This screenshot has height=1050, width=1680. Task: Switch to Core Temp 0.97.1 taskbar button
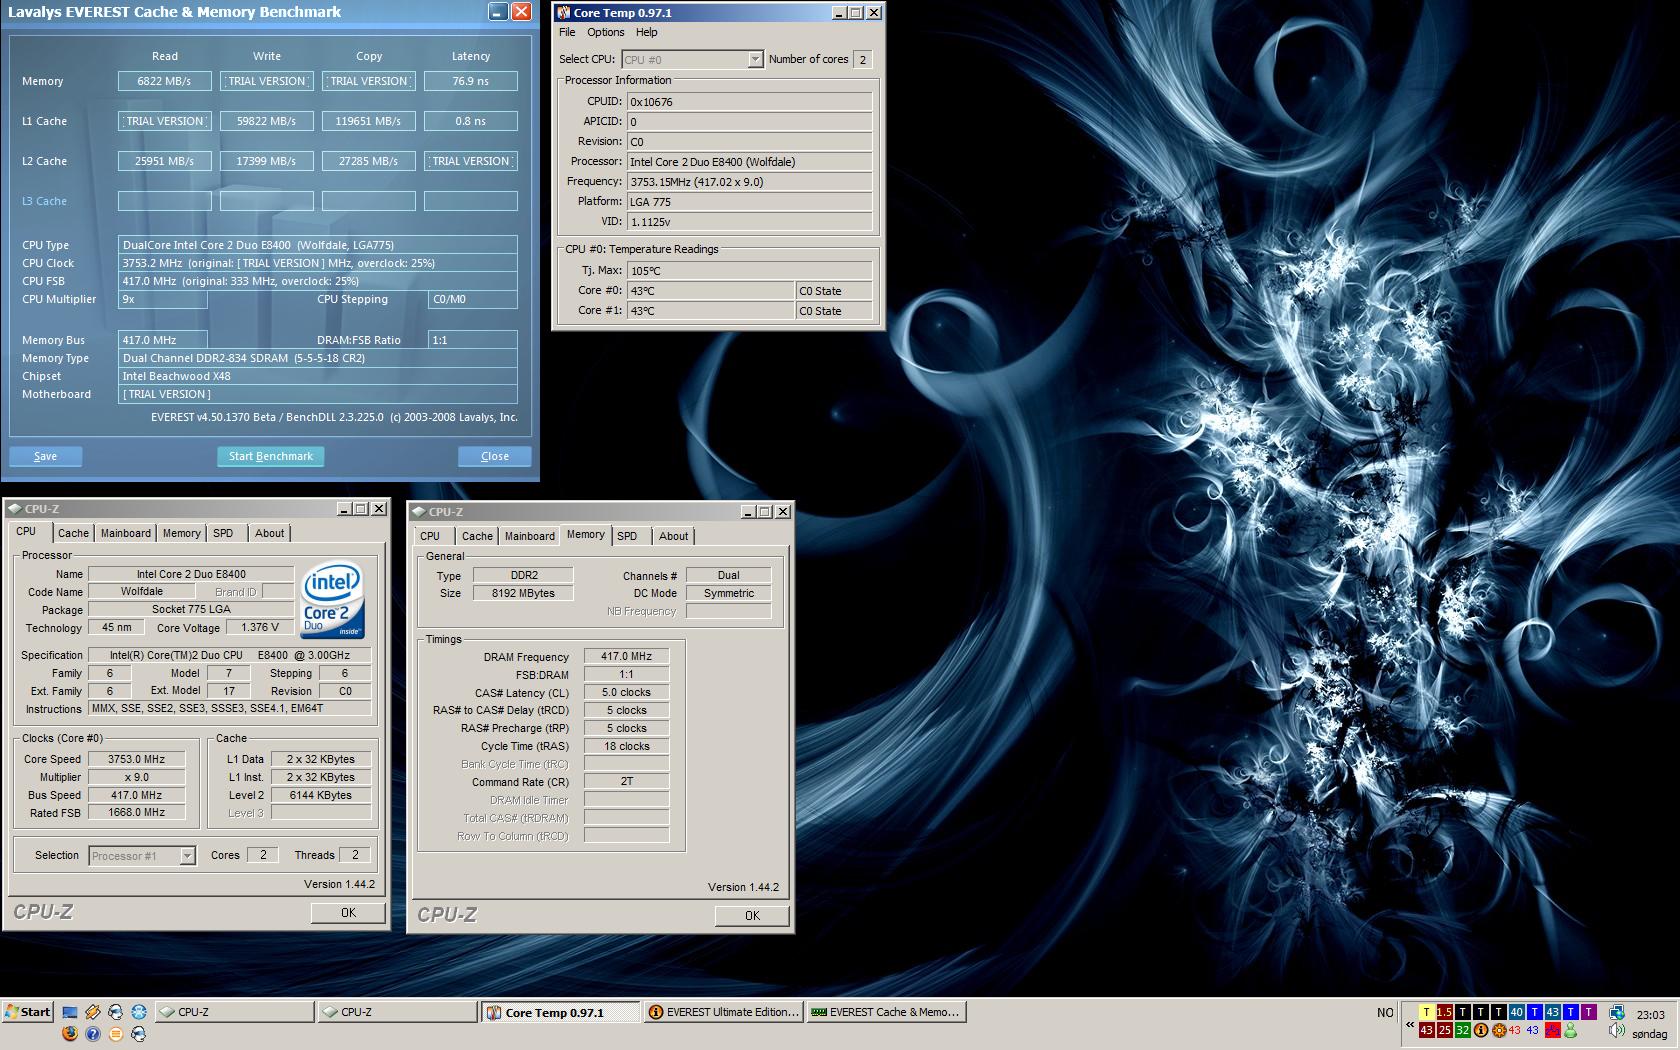[560, 1013]
